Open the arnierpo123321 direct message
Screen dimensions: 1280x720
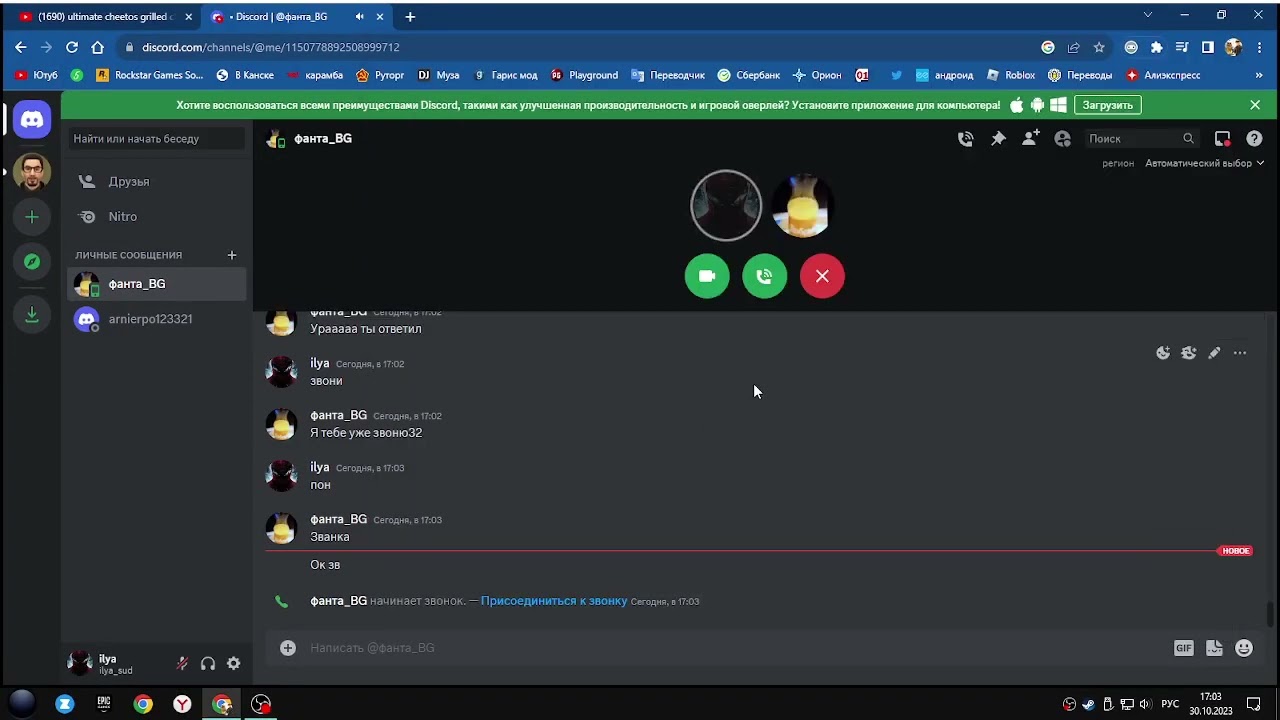pyautogui.click(x=157, y=319)
